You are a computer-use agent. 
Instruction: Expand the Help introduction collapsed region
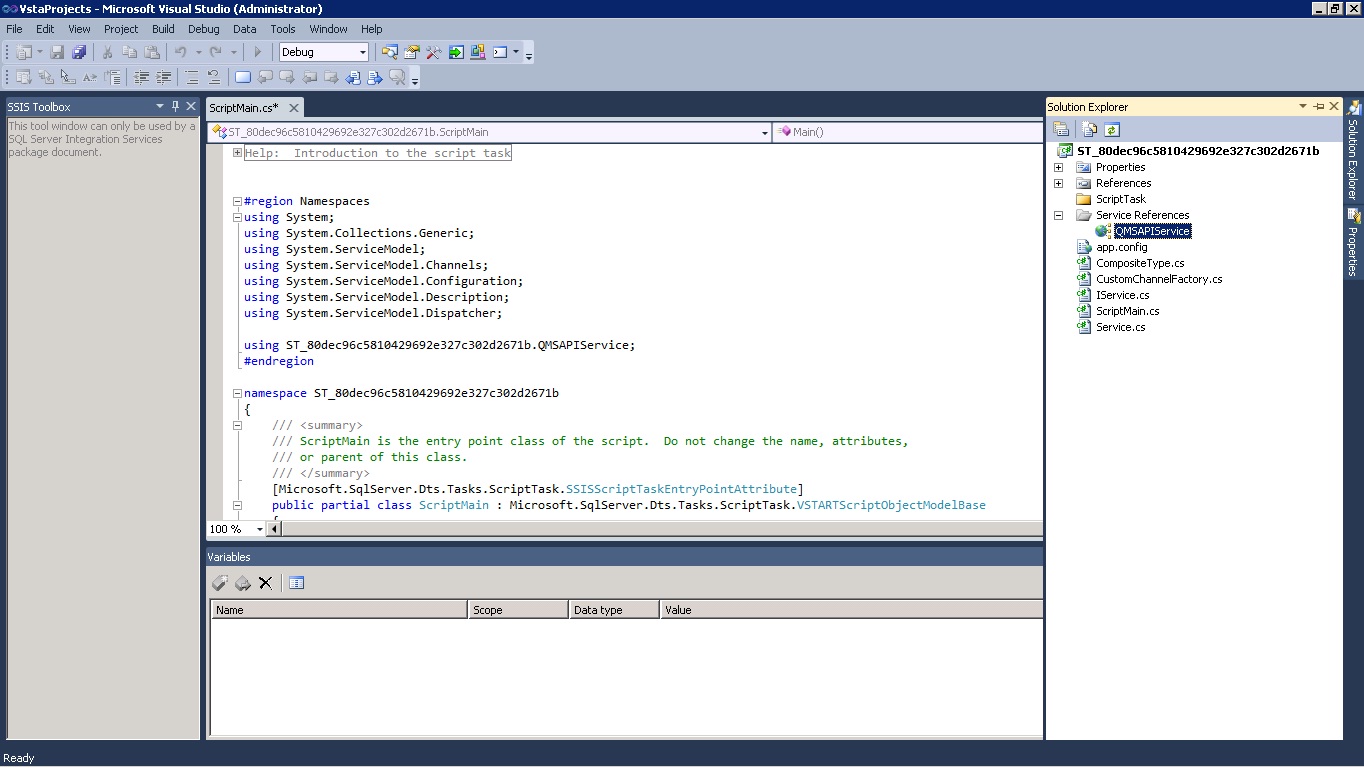pyautogui.click(x=237, y=153)
